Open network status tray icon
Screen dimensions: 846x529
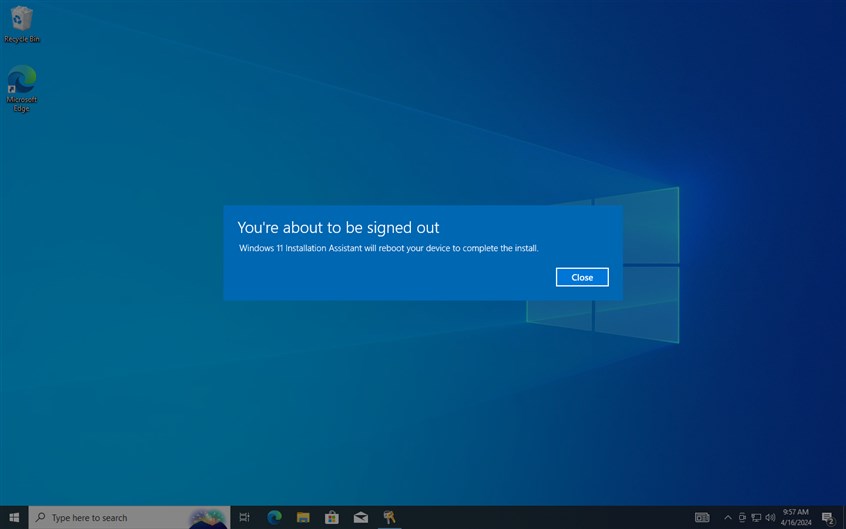756,517
